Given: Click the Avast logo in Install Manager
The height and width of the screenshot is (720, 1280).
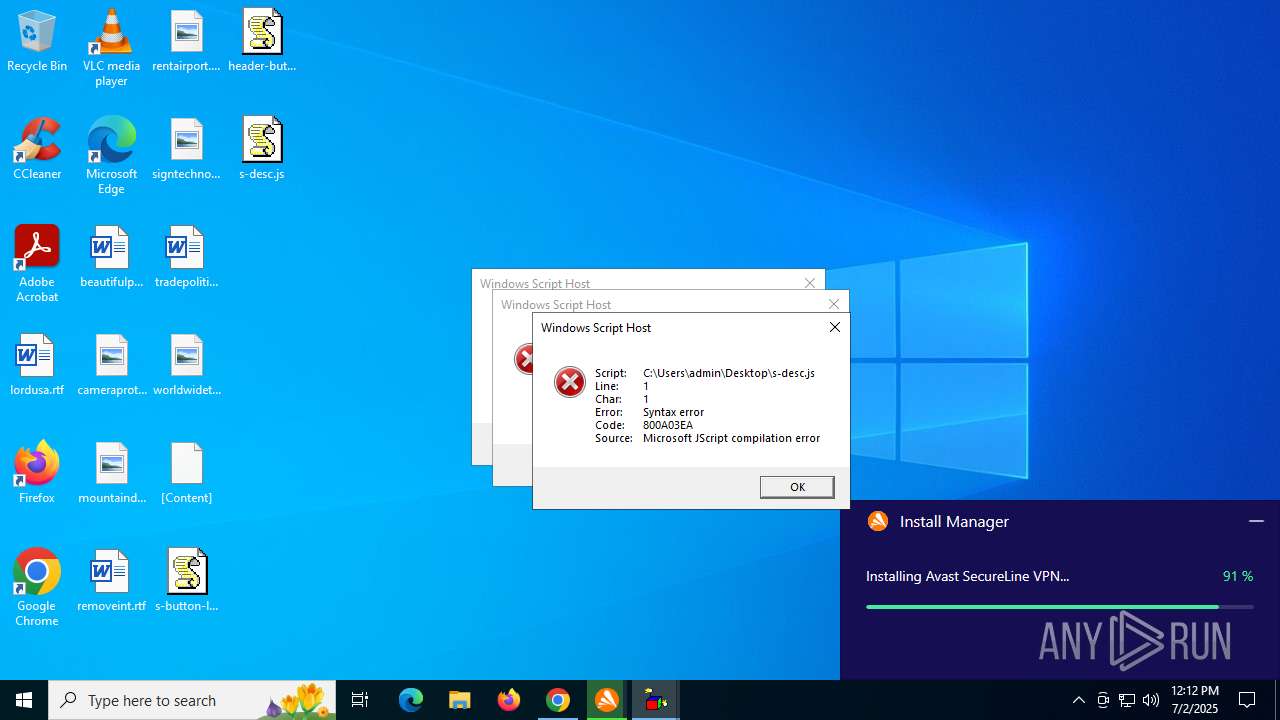Looking at the screenshot, I should [878, 521].
